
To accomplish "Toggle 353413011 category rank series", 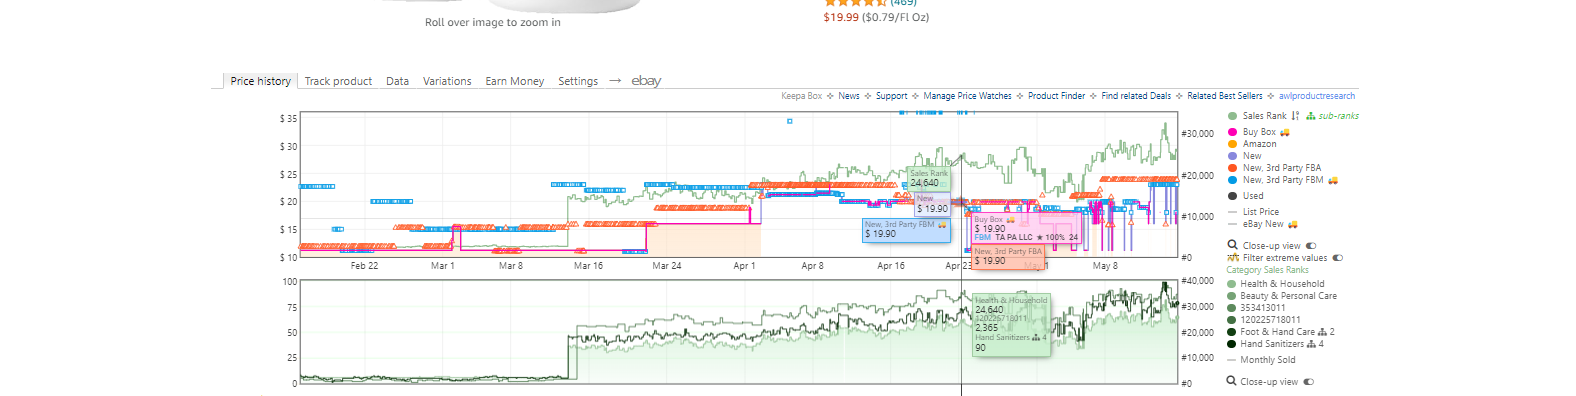I will tap(1232, 308).
